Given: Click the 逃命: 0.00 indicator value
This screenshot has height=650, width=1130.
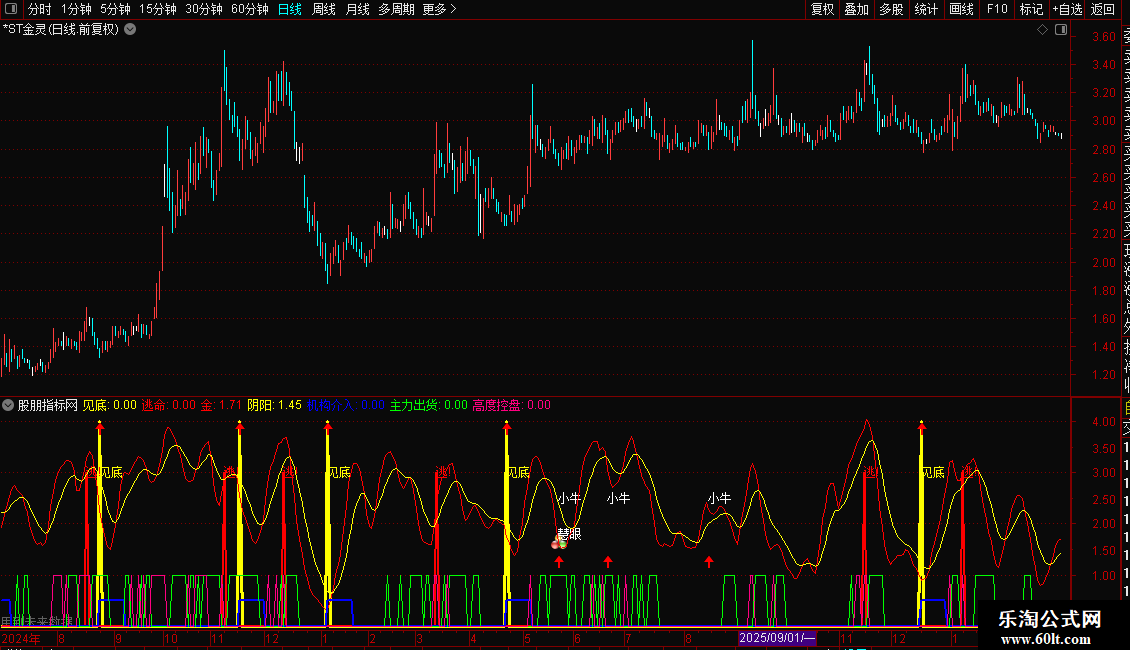Looking at the screenshot, I should [x=169, y=405].
